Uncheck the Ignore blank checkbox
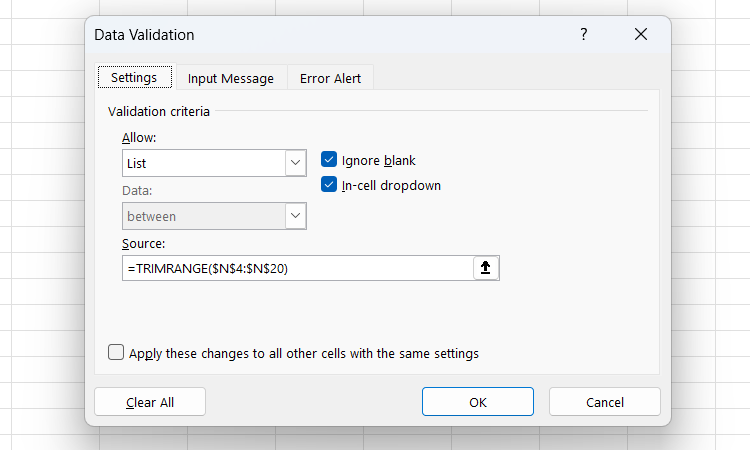 329,160
